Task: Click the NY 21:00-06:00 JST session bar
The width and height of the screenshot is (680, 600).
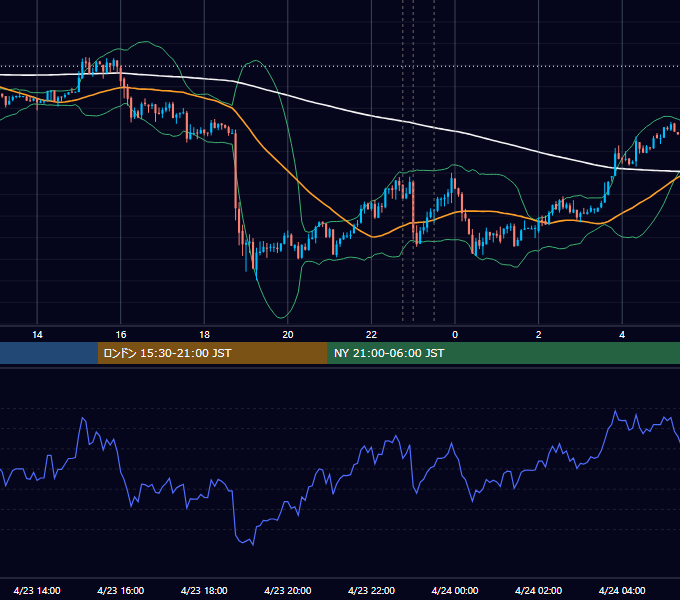Action: pyautogui.click(x=503, y=353)
